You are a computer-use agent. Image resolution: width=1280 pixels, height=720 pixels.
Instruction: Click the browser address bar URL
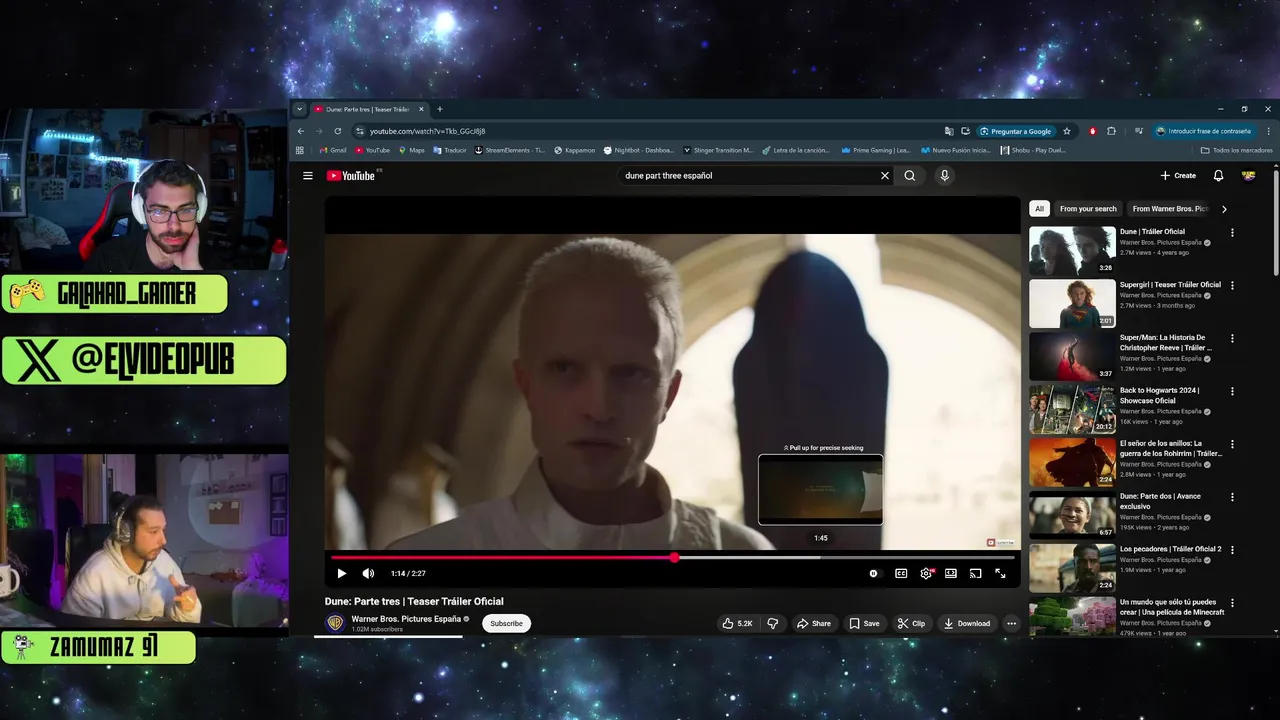pyautogui.click(x=427, y=131)
